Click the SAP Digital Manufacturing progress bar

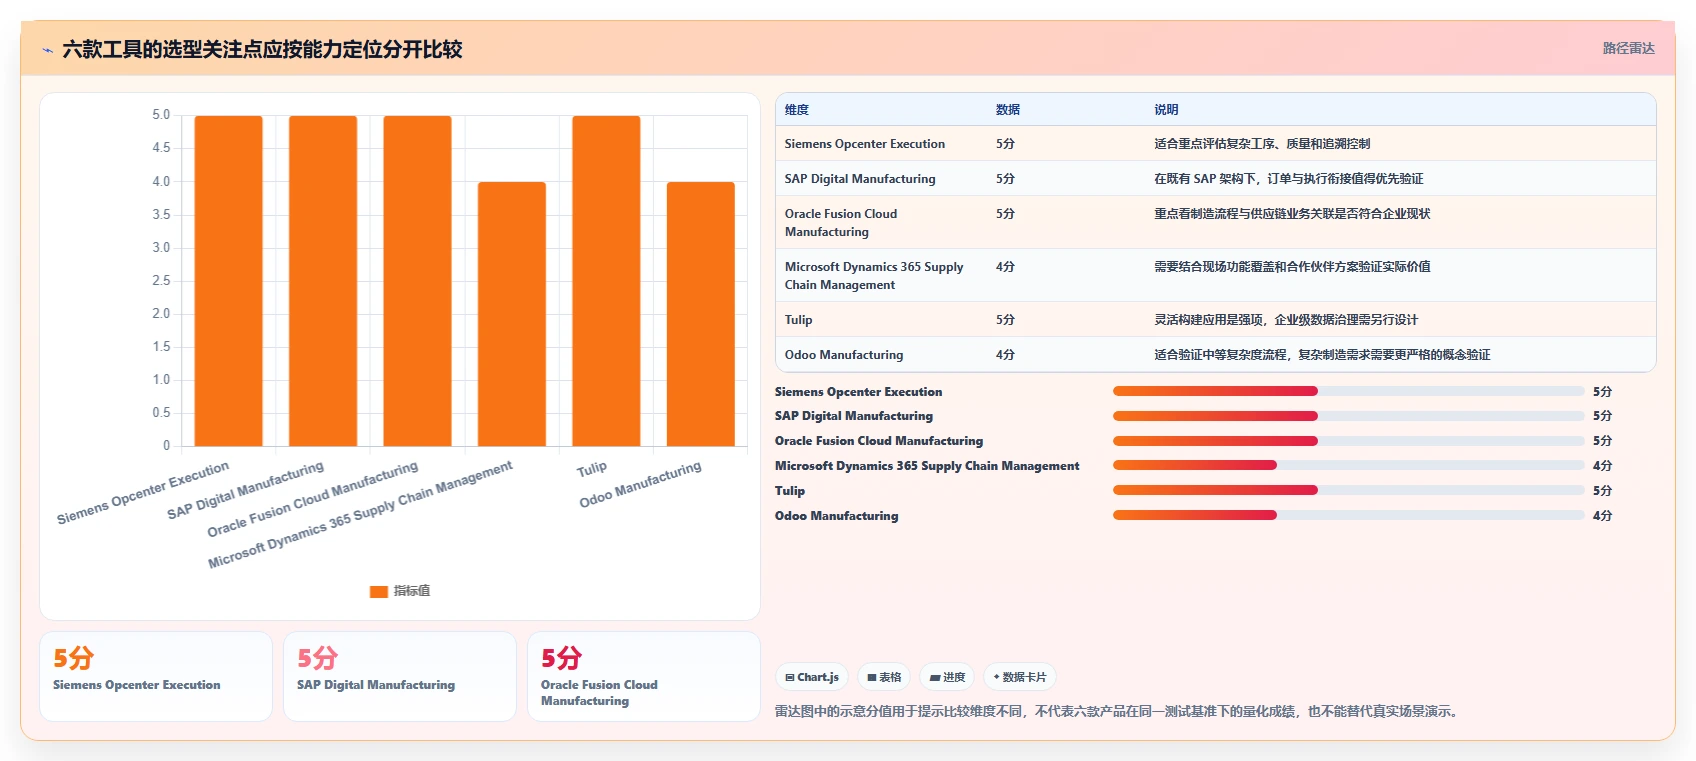click(1348, 416)
